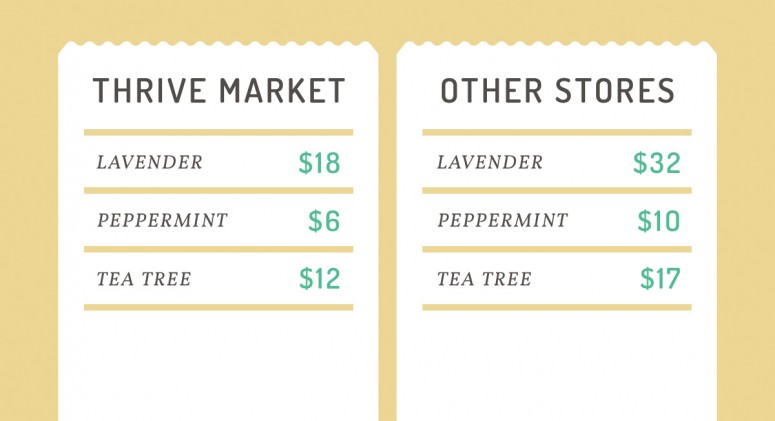The width and height of the screenshot is (775, 421).
Task: Click the $6 peppermint price
Action: coord(324,220)
